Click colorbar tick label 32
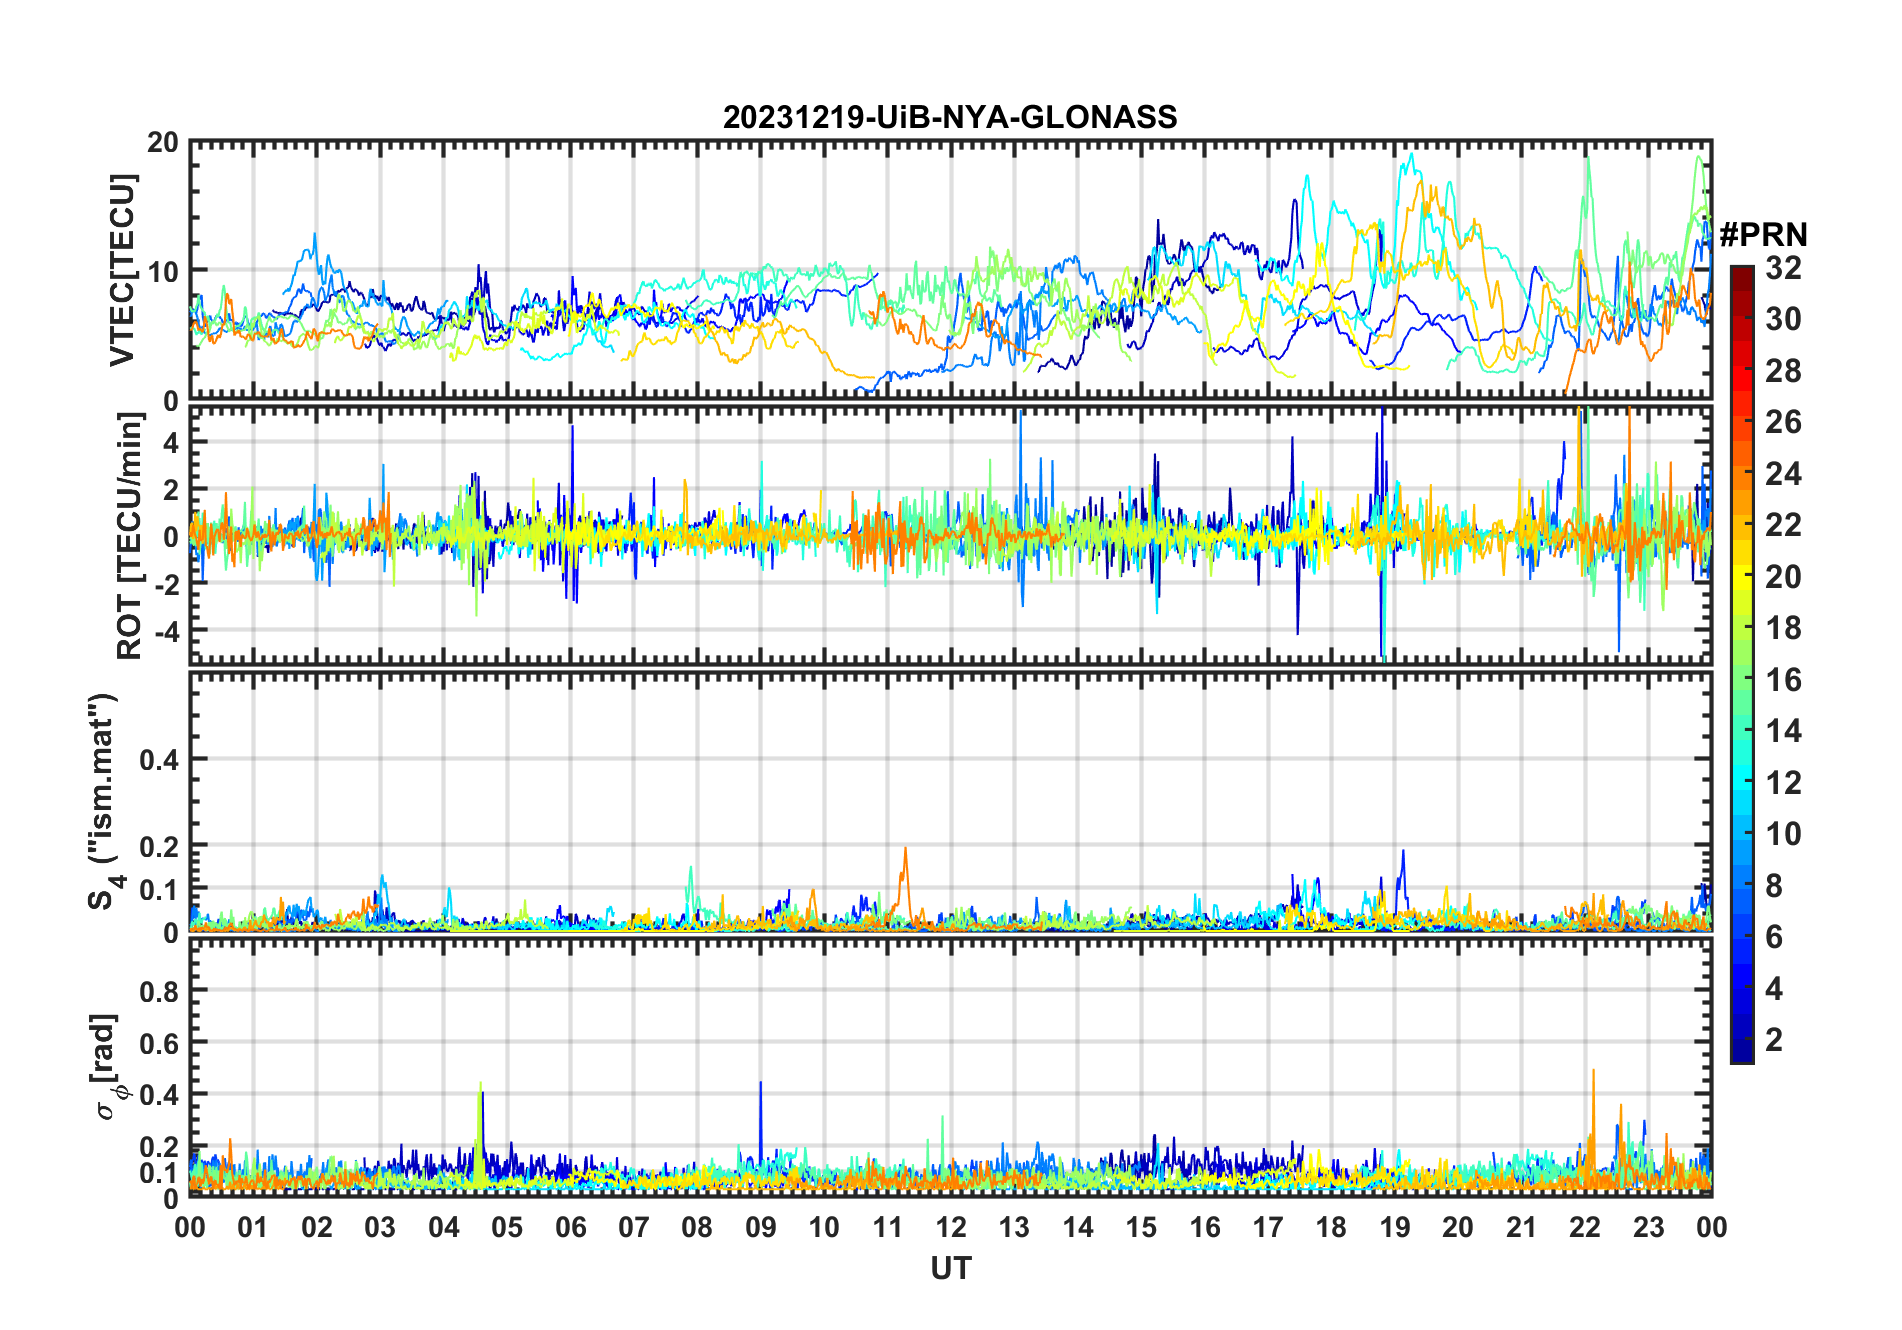1902x1330 pixels. pyautogui.click(x=1783, y=267)
